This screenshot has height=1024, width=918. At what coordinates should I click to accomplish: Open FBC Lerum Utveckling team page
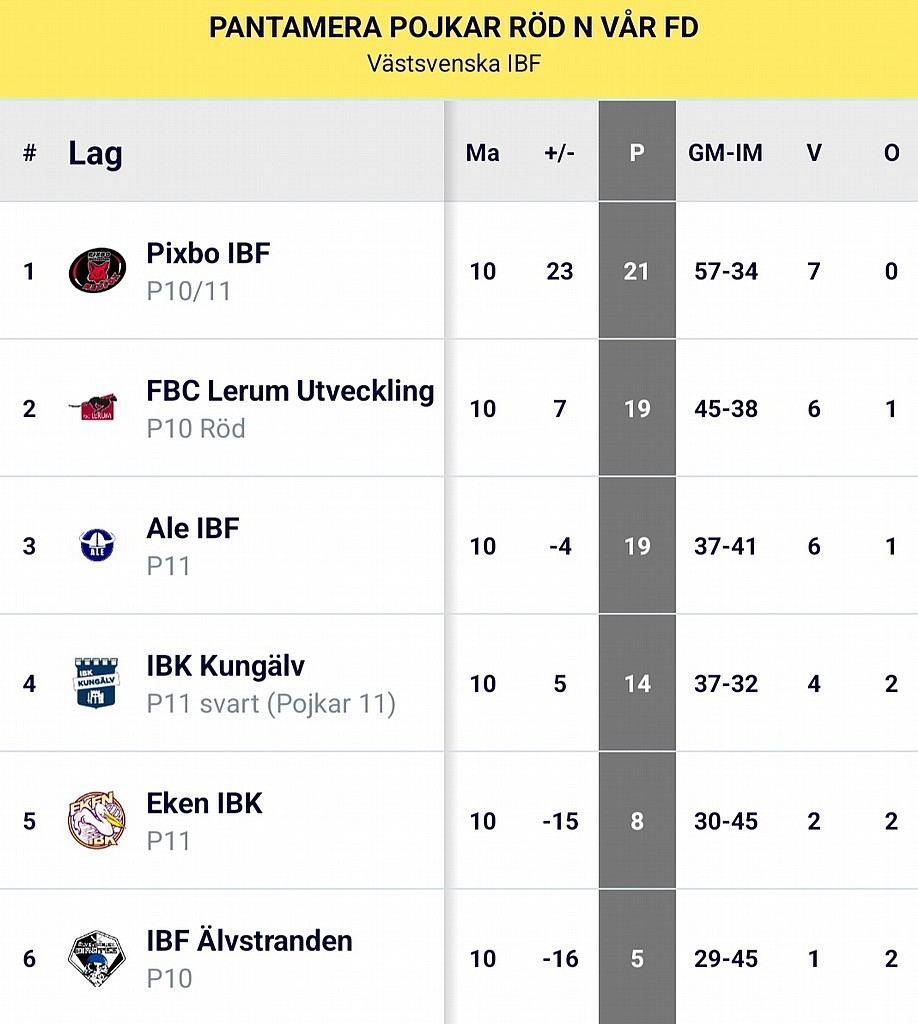pos(290,391)
